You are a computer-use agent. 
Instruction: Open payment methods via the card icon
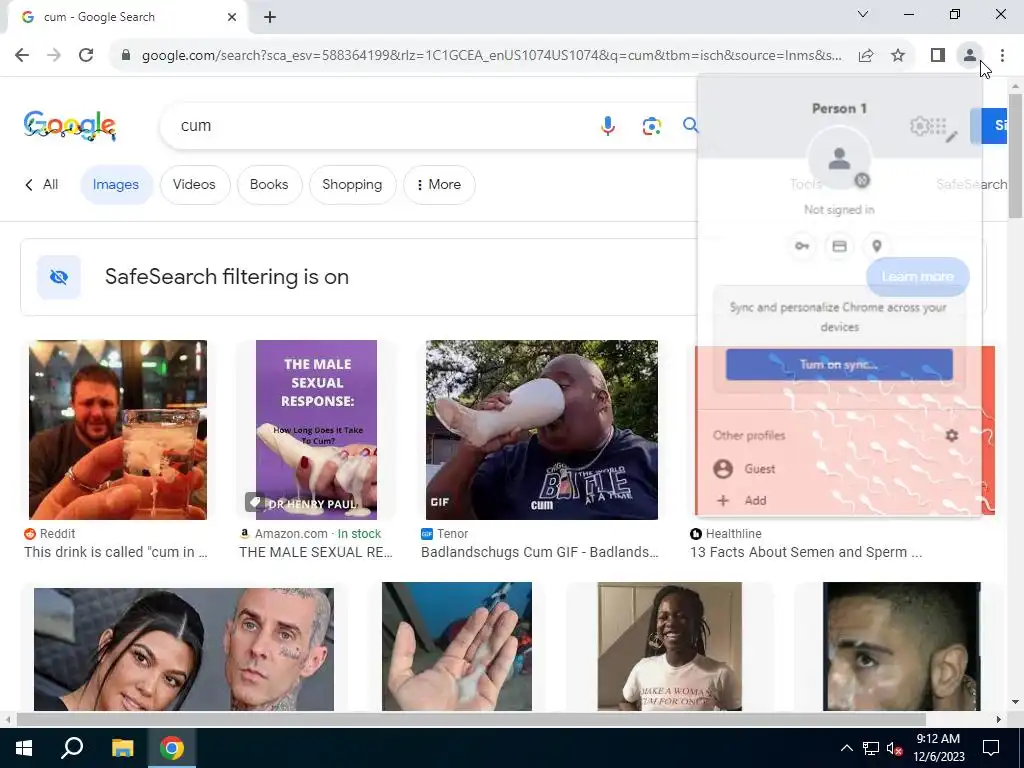[839, 246]
